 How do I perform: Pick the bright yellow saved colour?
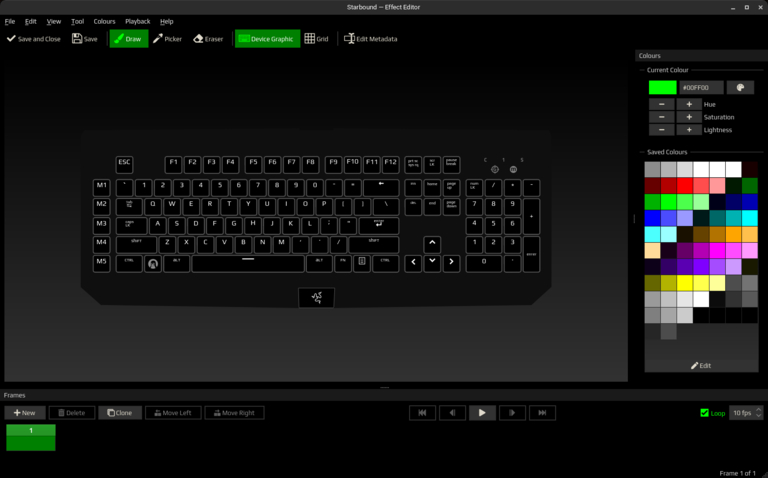coord(685,283)
